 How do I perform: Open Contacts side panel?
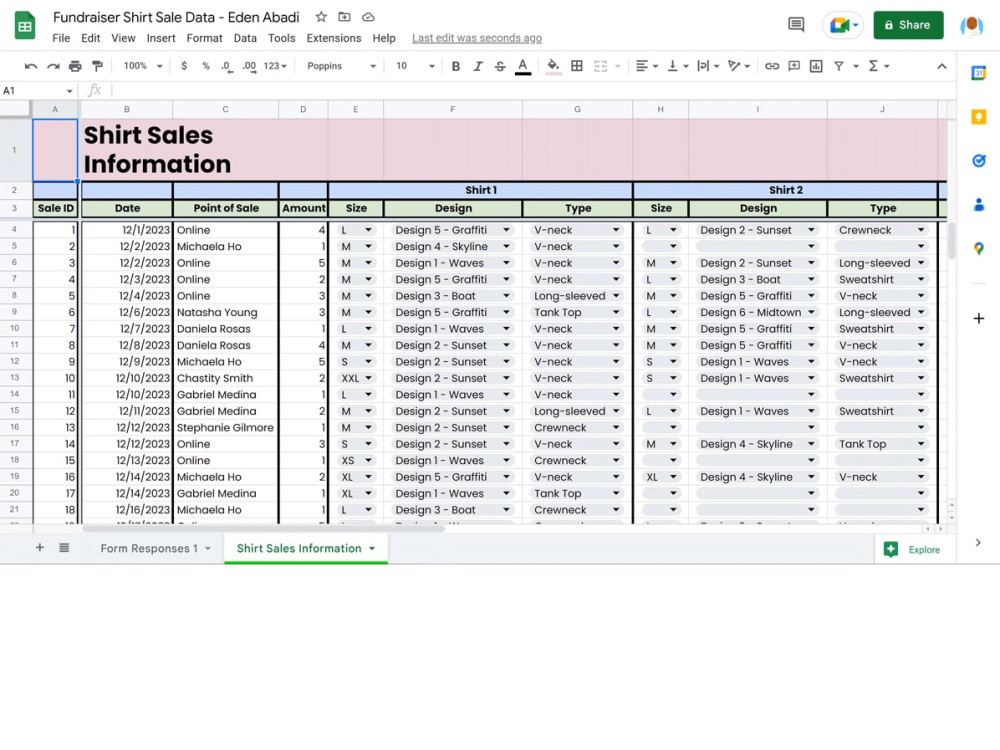(x=978, y=205)
